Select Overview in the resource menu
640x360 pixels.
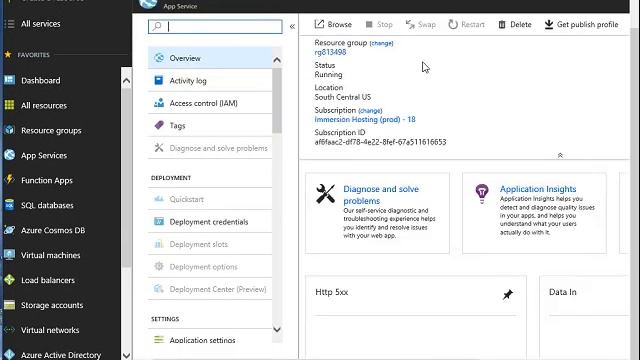tap(210, 58)
